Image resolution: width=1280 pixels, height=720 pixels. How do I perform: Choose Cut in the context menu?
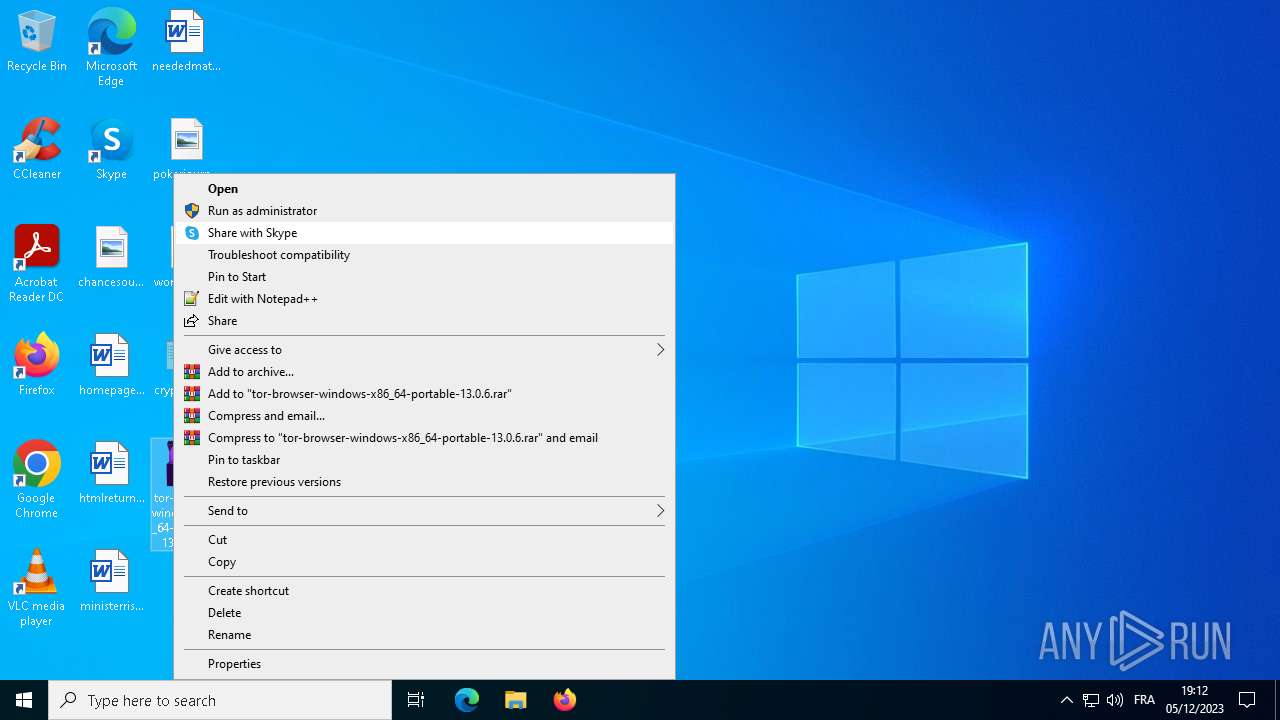click(x=424, y=540)
